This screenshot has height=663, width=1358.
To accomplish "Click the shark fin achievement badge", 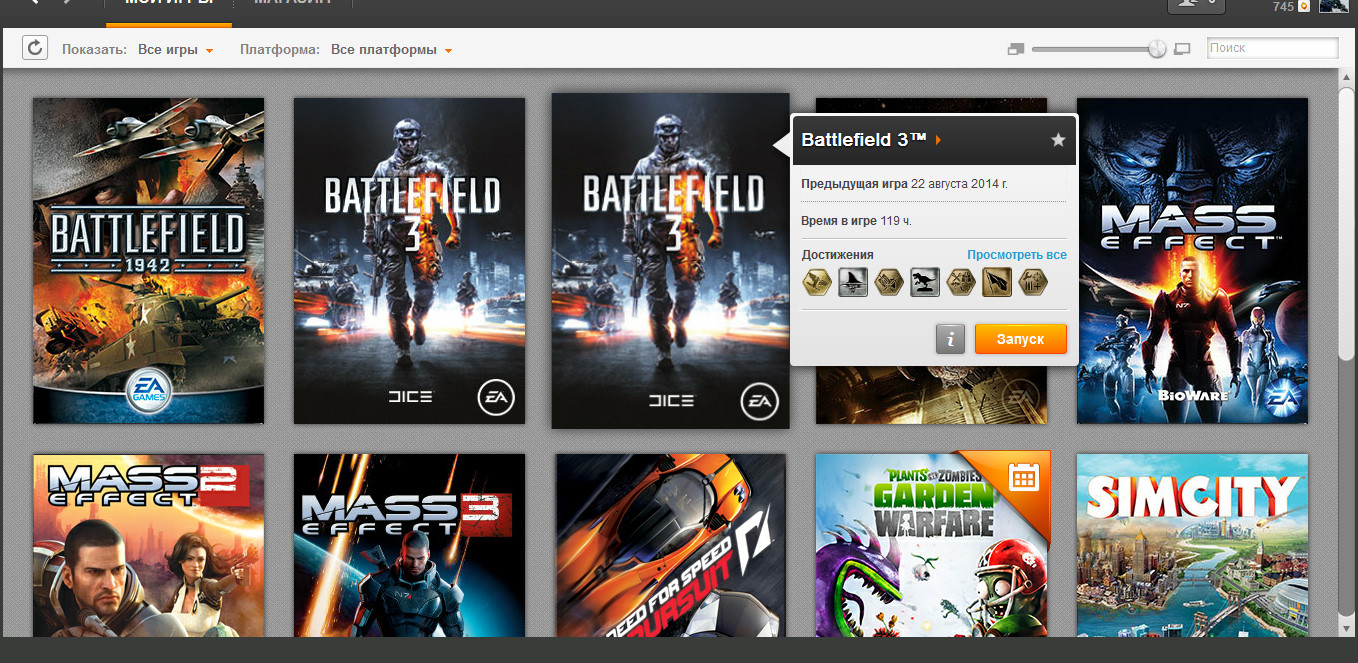I will (x=853, y=284).
